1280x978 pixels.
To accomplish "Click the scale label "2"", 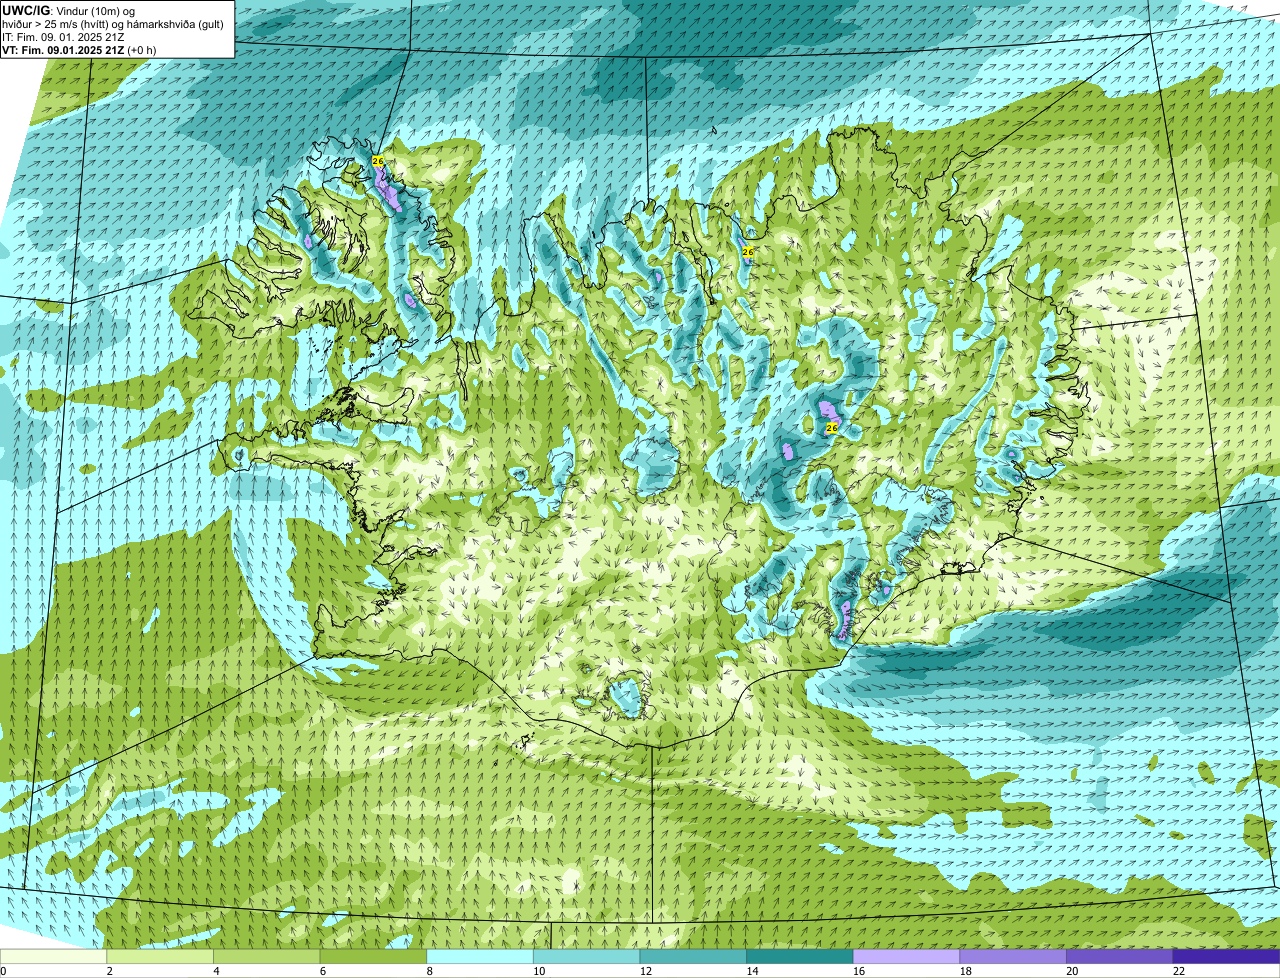I will tap(109, 971).
